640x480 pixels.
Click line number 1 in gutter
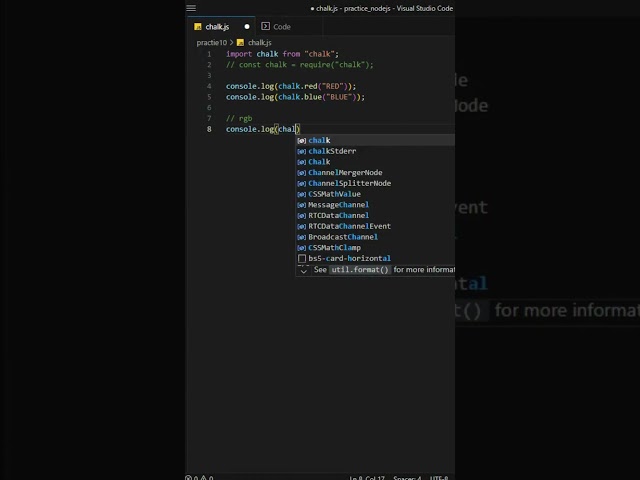[209, 54]
